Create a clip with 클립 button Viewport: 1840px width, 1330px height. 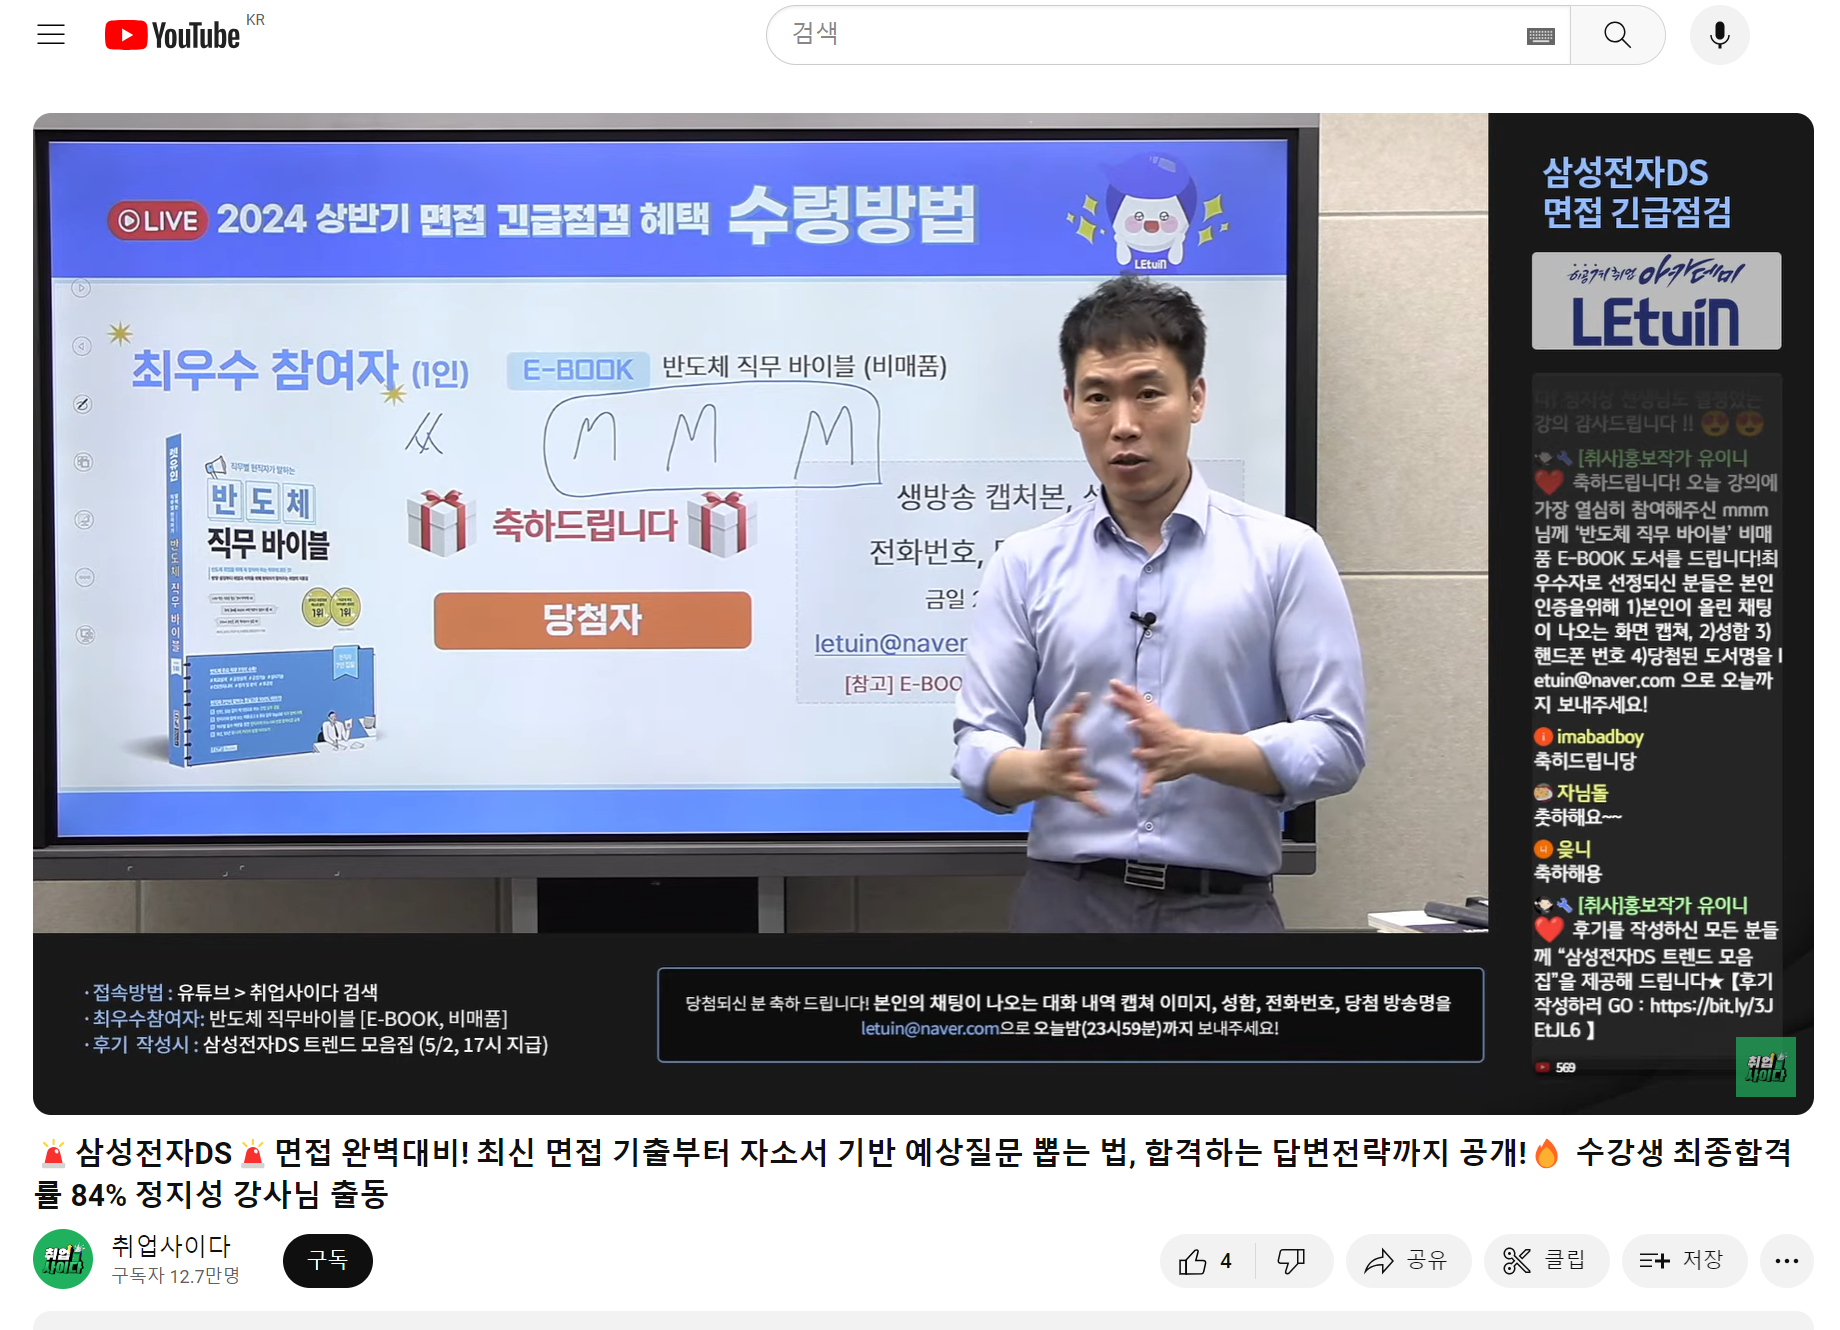point(1546,1261)
